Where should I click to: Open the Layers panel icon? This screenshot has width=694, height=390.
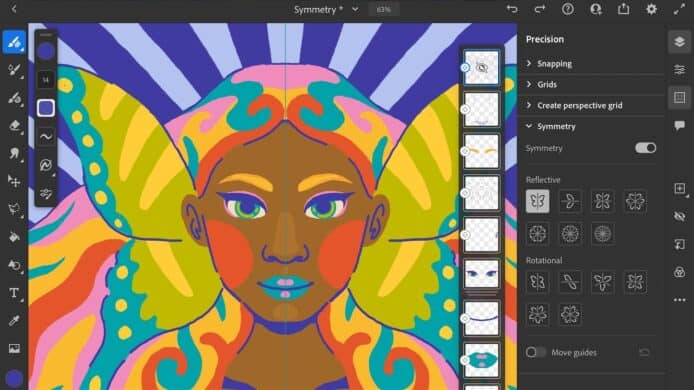(679, 42)
